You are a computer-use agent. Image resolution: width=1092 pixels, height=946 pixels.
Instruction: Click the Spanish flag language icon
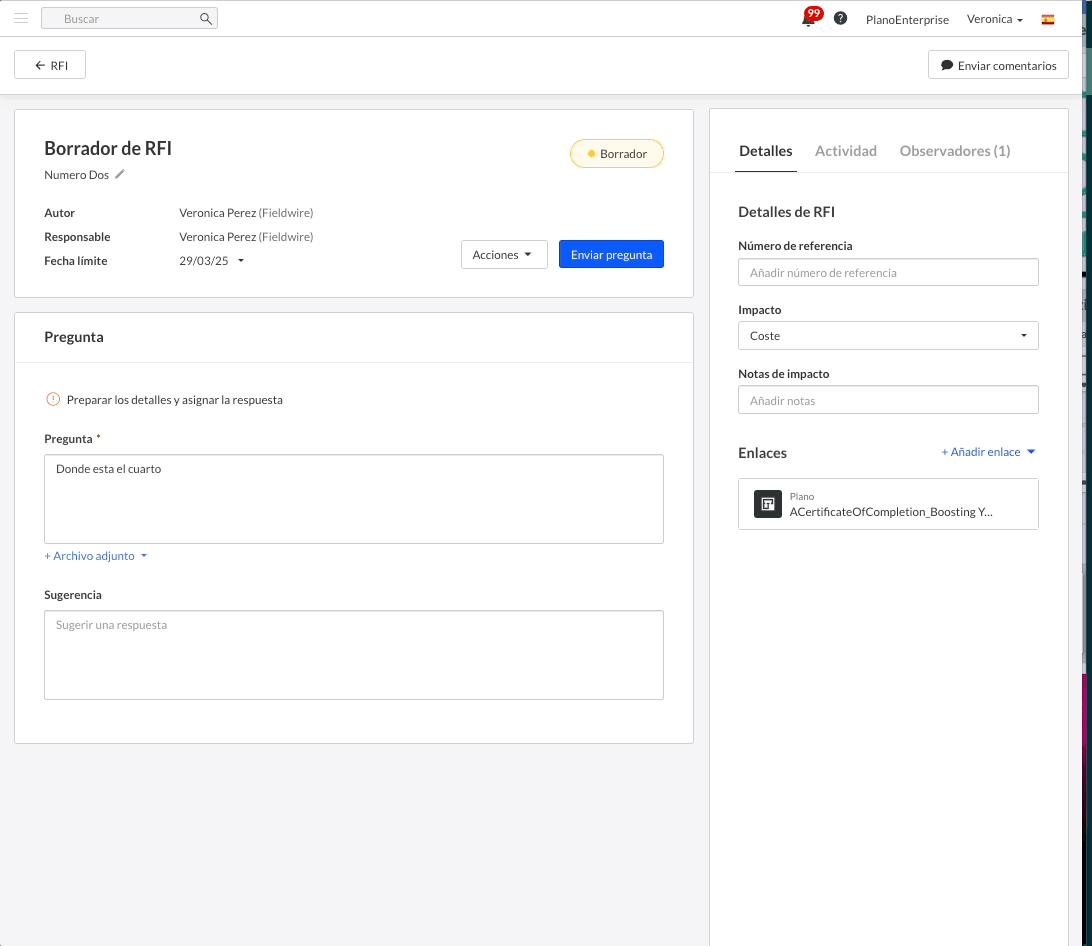(1048, 19)
